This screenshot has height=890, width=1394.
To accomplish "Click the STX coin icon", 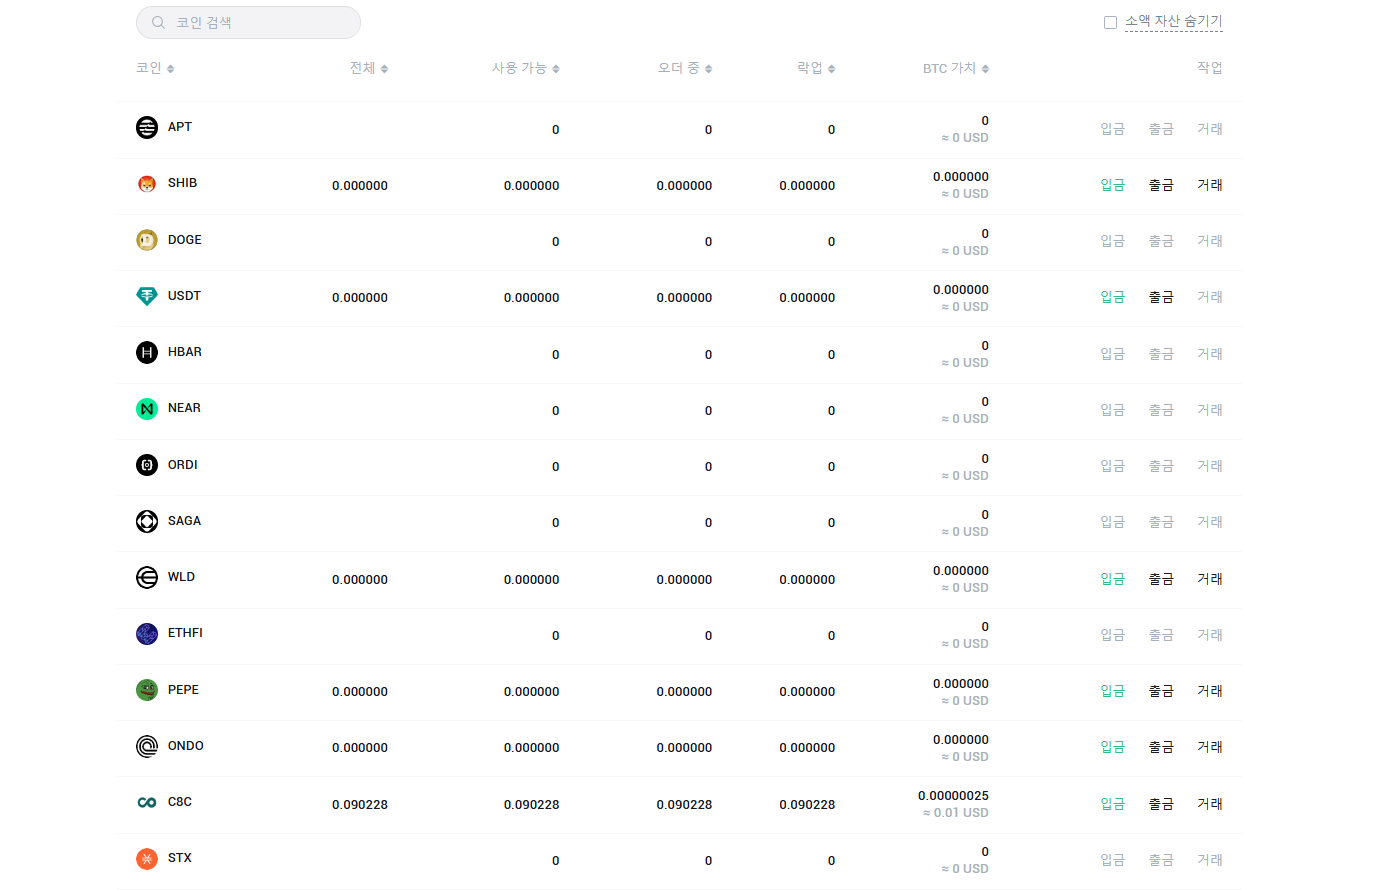I will click(x=147, y=859).
